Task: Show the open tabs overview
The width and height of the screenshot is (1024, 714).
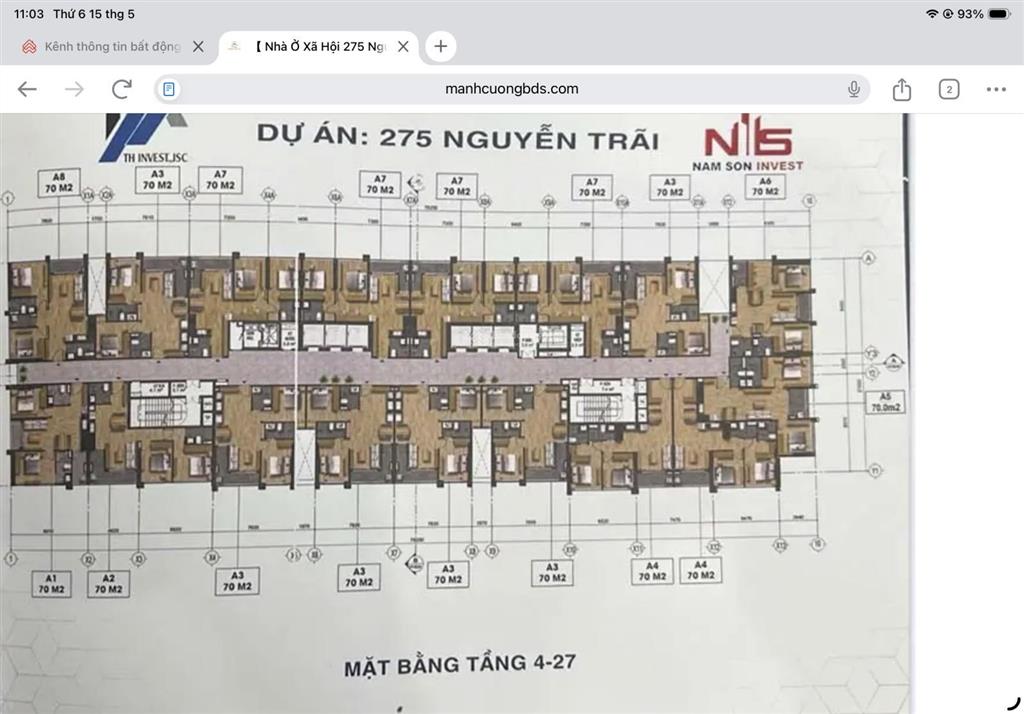Action: point(949,89)
